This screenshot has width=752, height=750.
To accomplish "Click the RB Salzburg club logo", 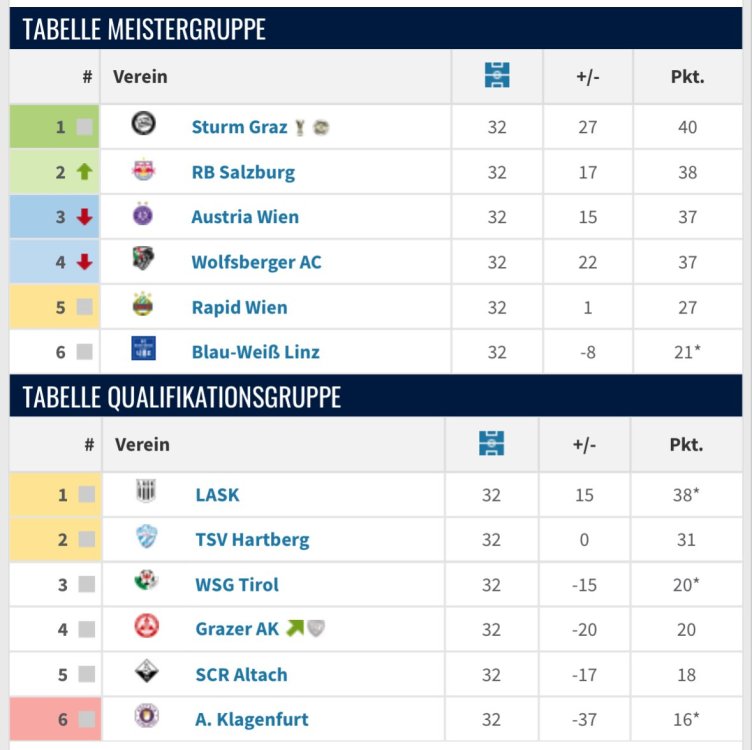I will (x=144, y=171).
